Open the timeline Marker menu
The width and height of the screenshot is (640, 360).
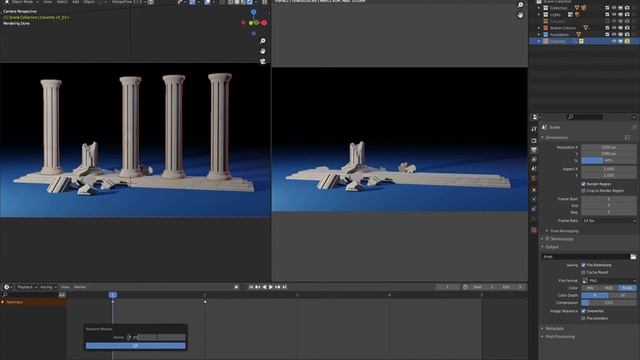[80, 287]
